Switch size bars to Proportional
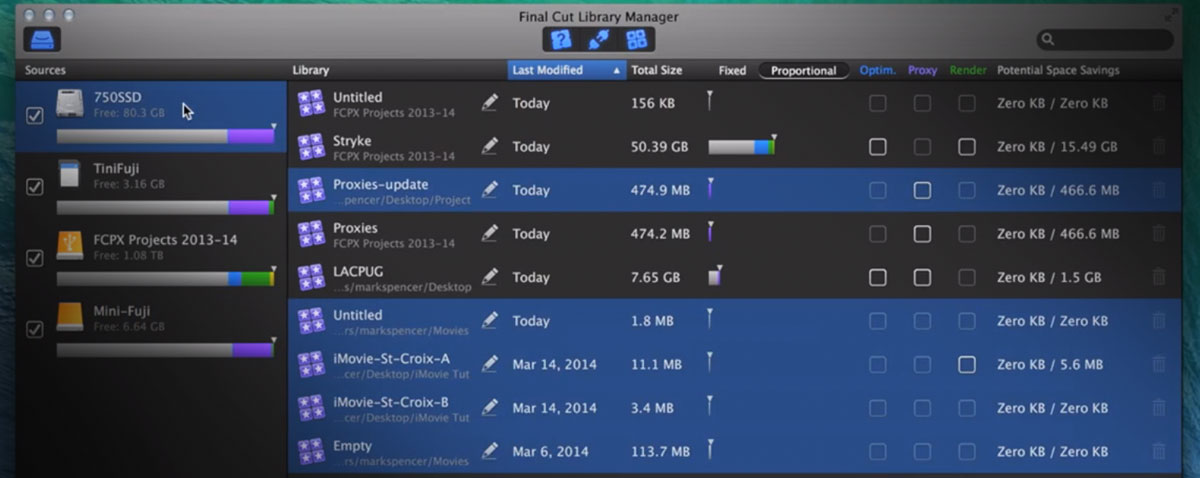The image size is (1200, 478). (804, 70)
